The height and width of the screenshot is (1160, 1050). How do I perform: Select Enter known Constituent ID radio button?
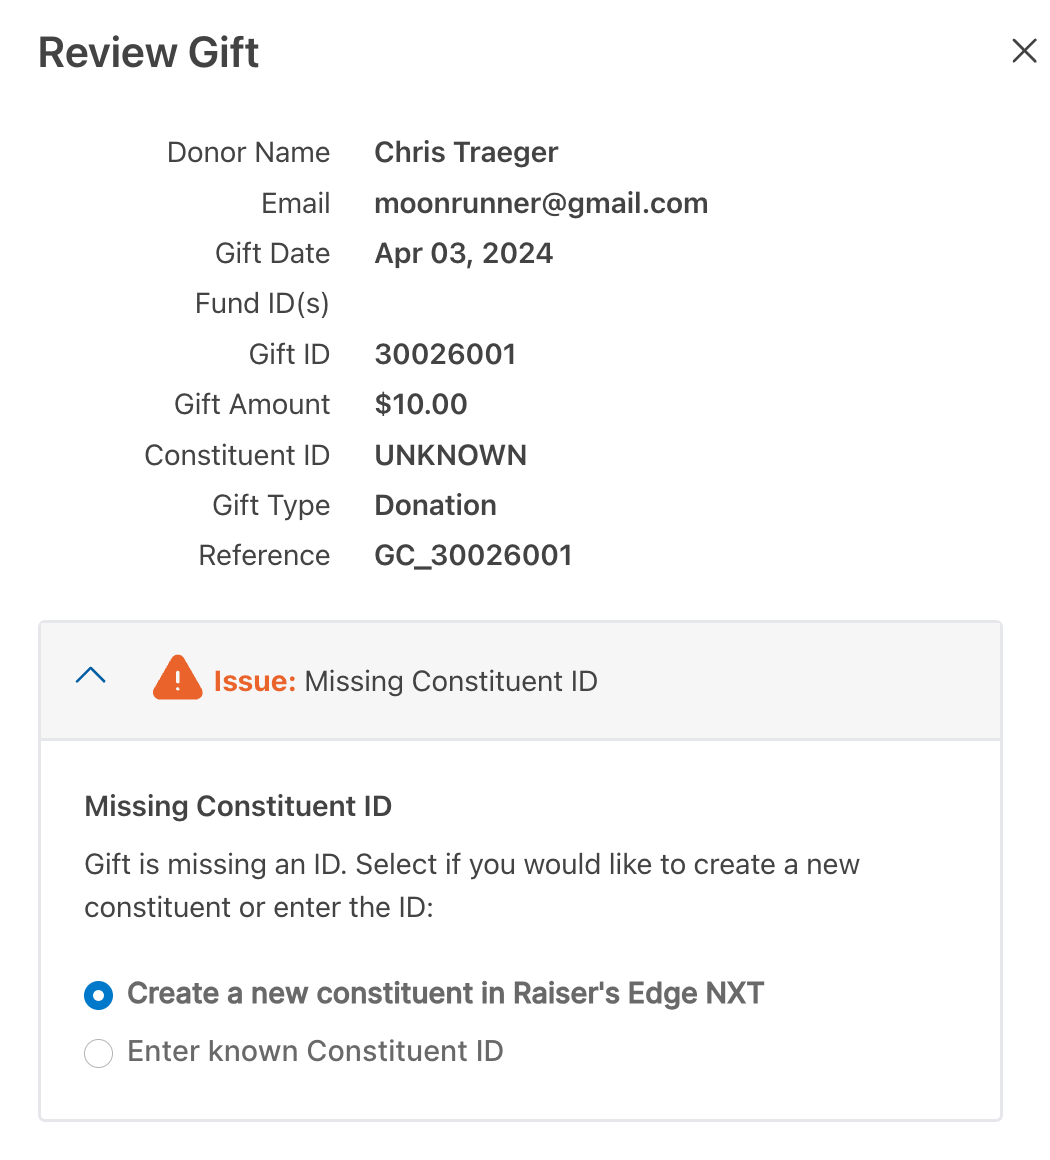(x=98, y=1053)
